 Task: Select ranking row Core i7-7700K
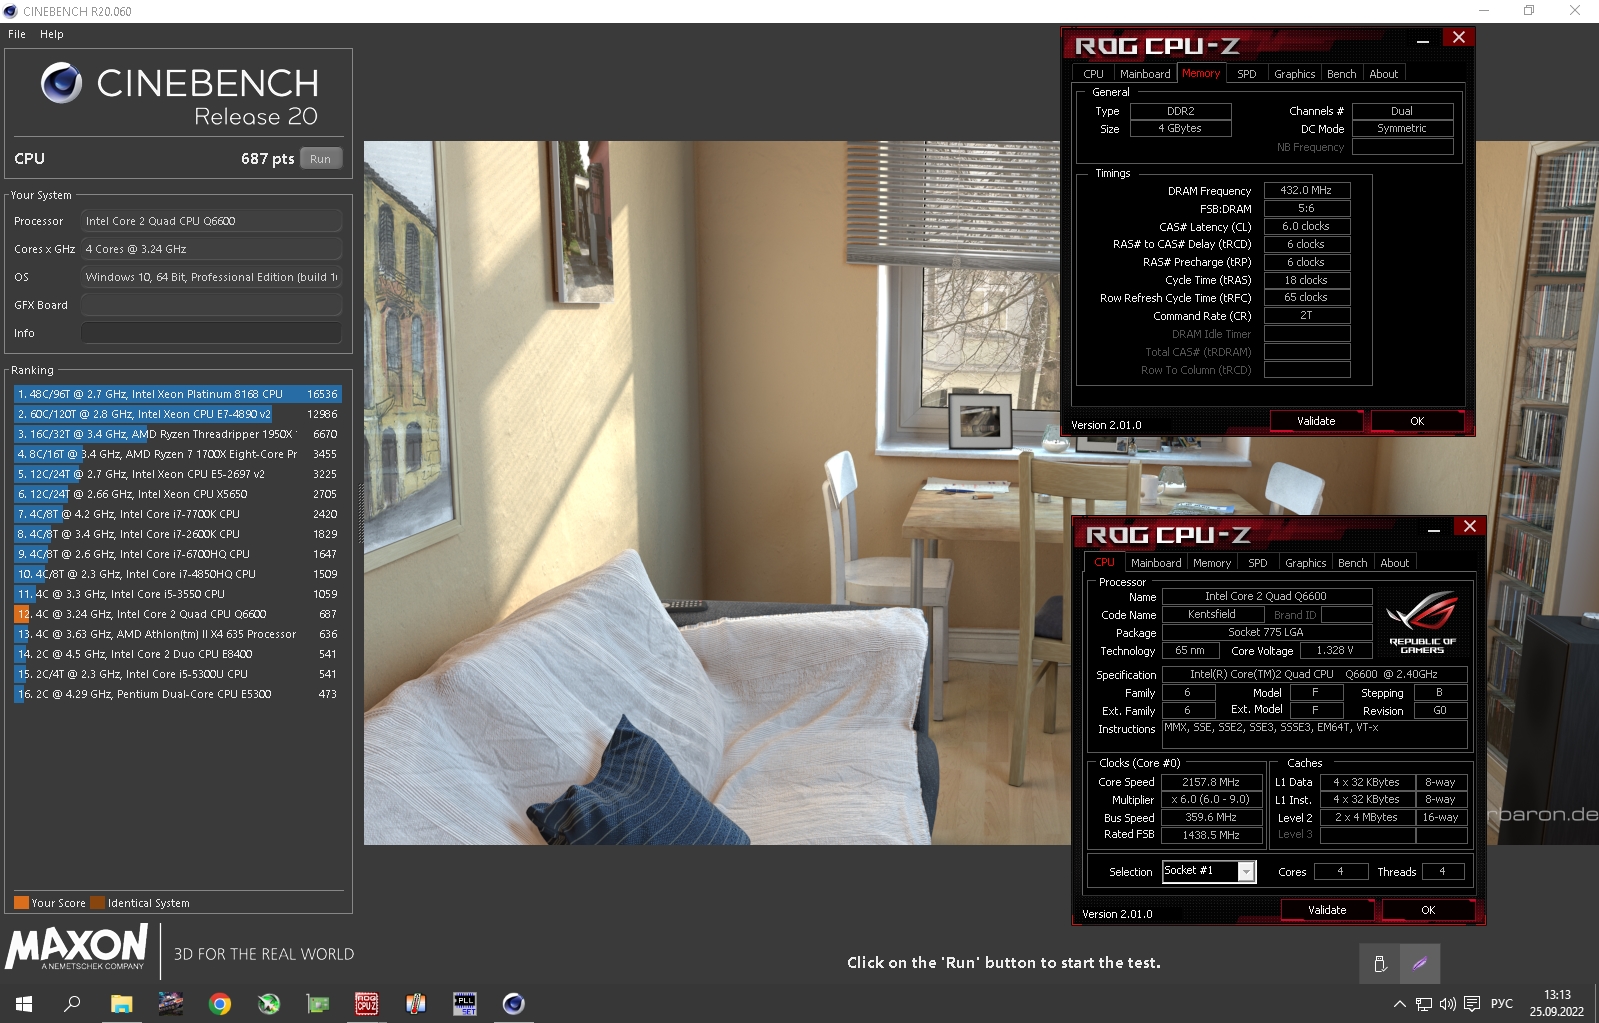click(x=177, y=514)
